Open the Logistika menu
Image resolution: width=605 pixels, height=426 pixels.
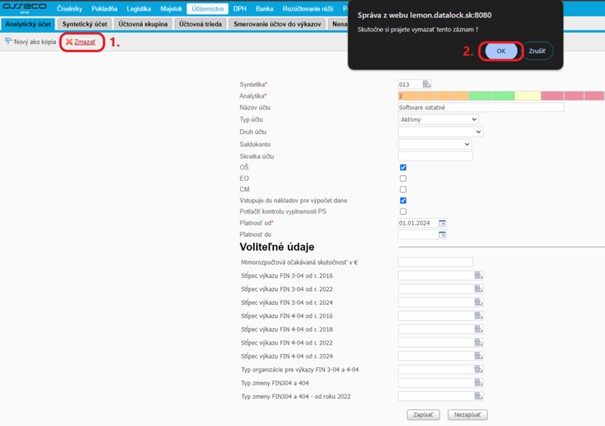click(x=139, y=8)
